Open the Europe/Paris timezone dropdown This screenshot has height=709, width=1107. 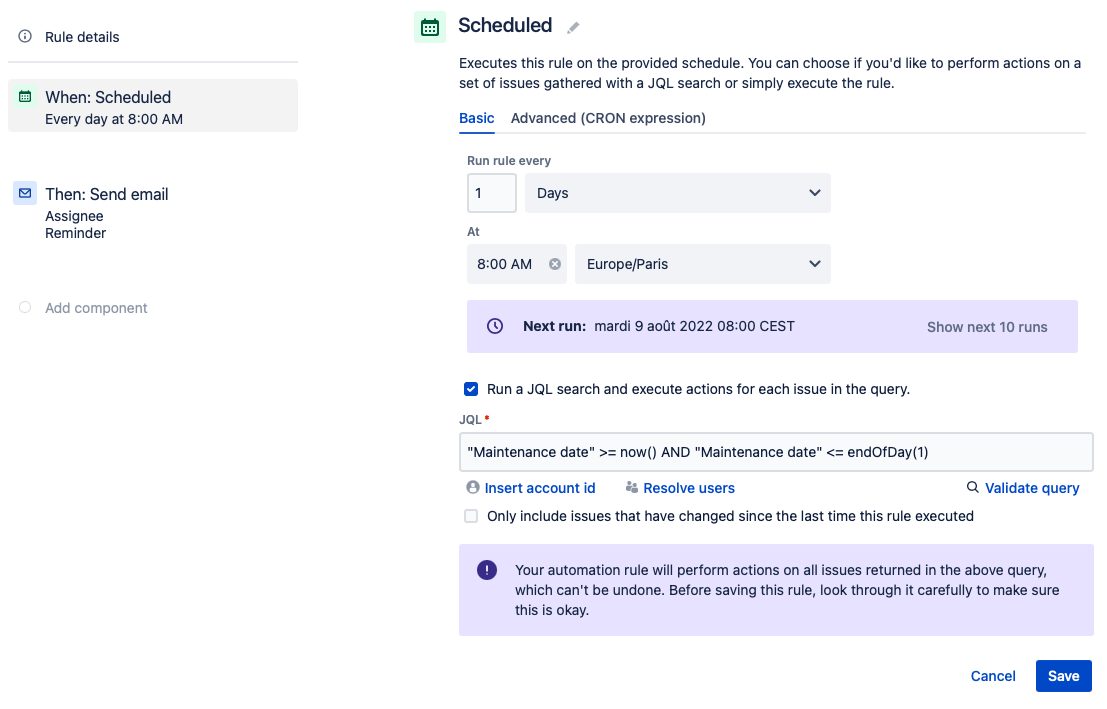click(702, 264)
